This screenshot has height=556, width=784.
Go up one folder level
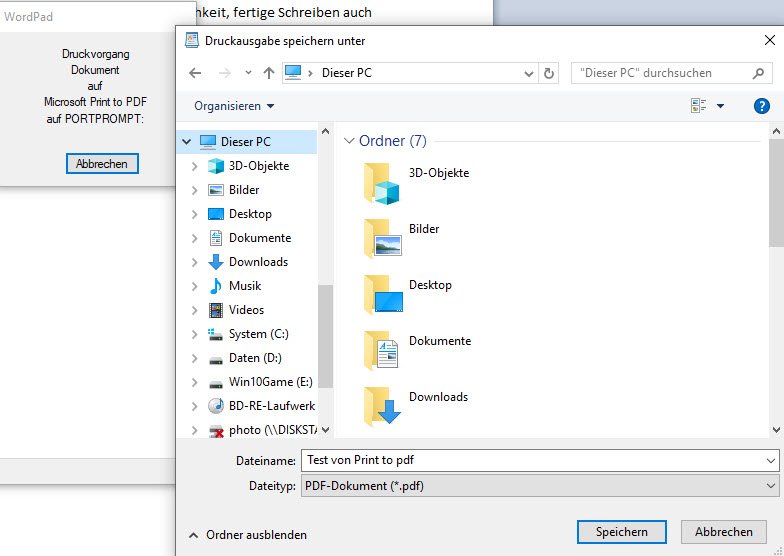(269, 73)
